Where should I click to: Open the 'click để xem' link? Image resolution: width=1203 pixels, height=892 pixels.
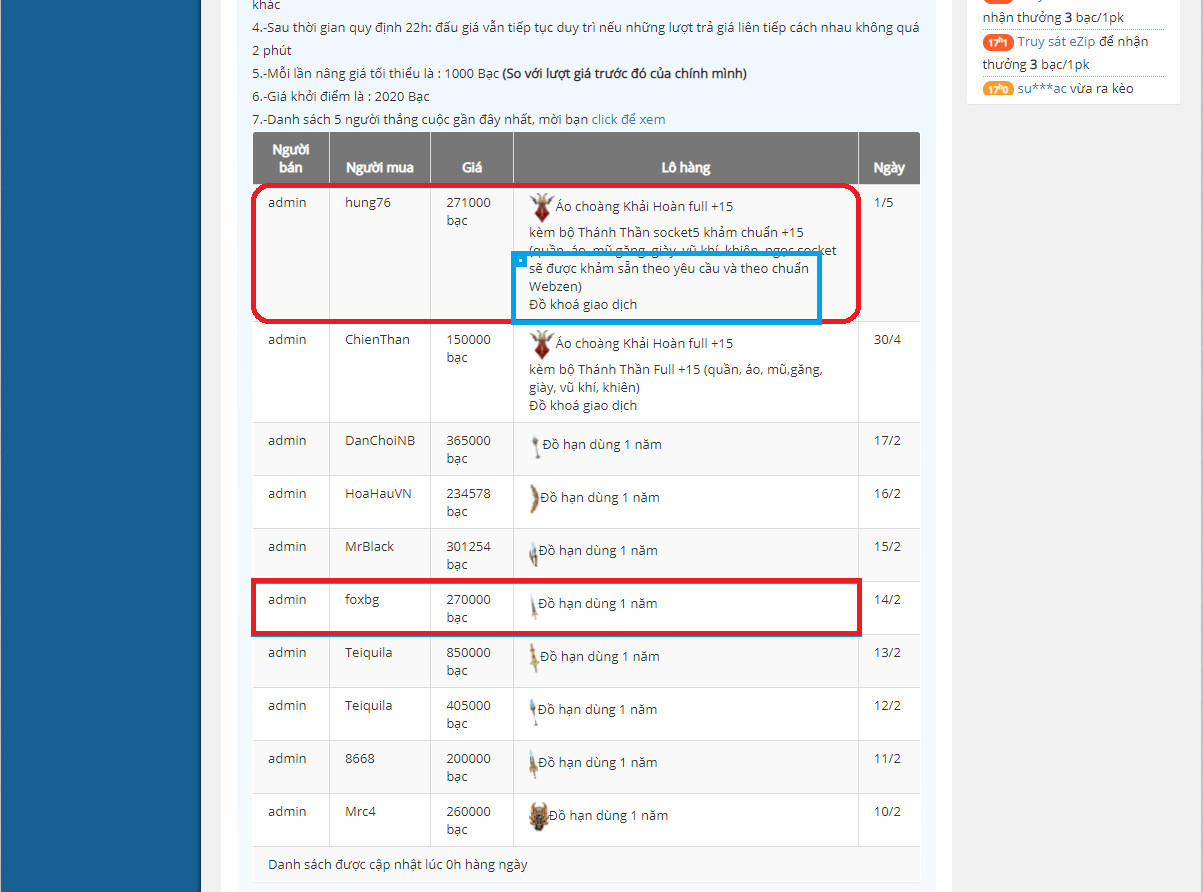628,120
